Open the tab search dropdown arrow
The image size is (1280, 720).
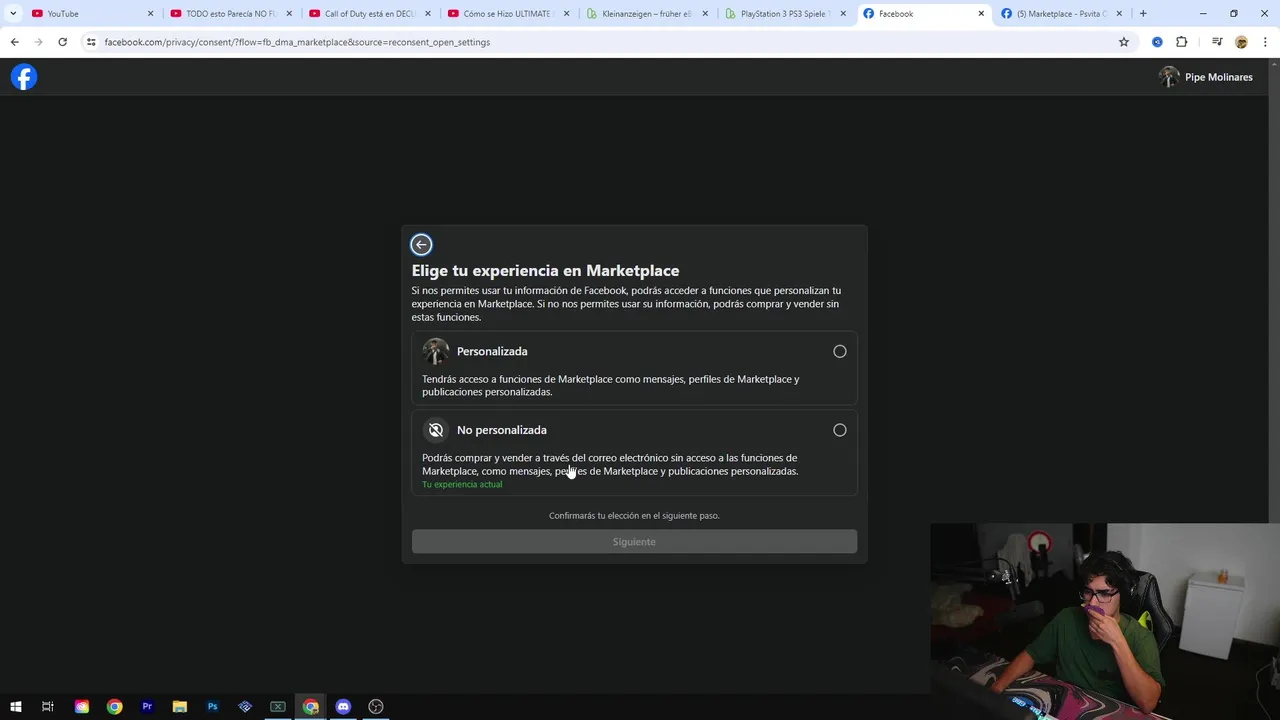coord(13,14)
